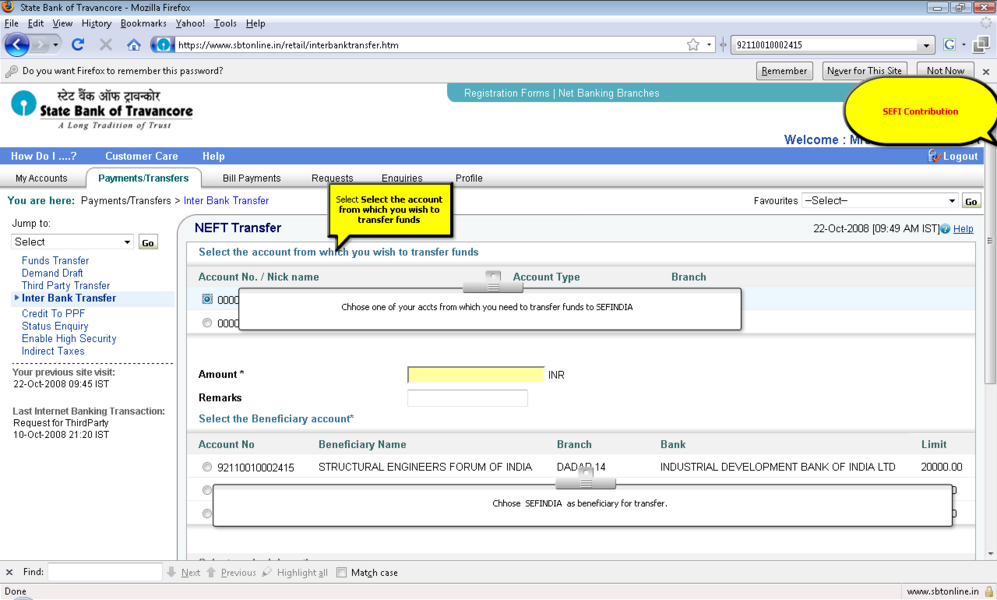
Task: Click the yellow Amount input field
Action: pos(476,375)
